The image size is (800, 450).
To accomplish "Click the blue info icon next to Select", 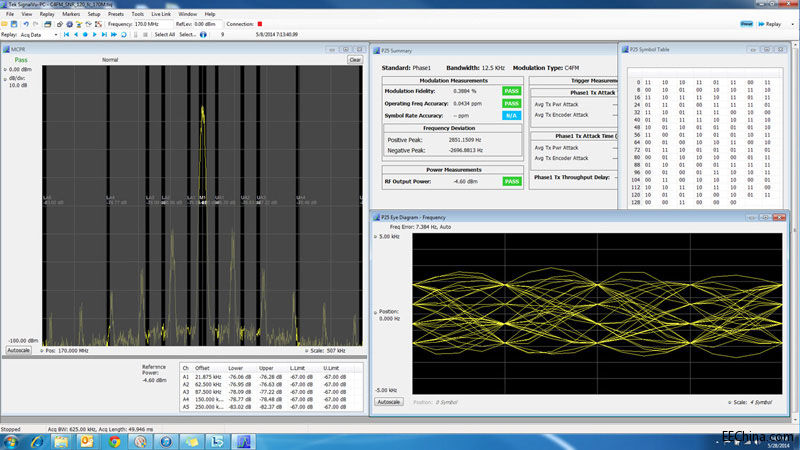I will tap(203, 35).
